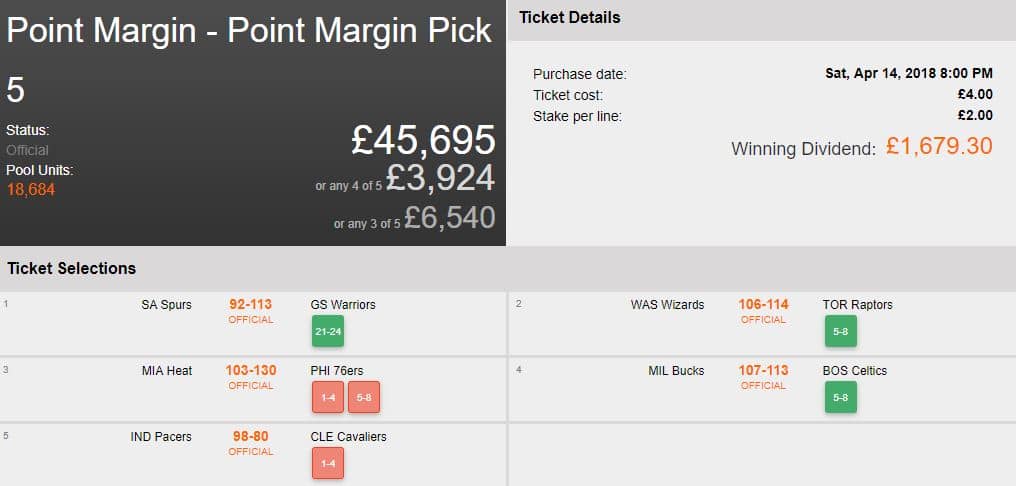Click the Ticket Selections header
This screenshot has width=1016, height=486.
click(x=72, y=268)
